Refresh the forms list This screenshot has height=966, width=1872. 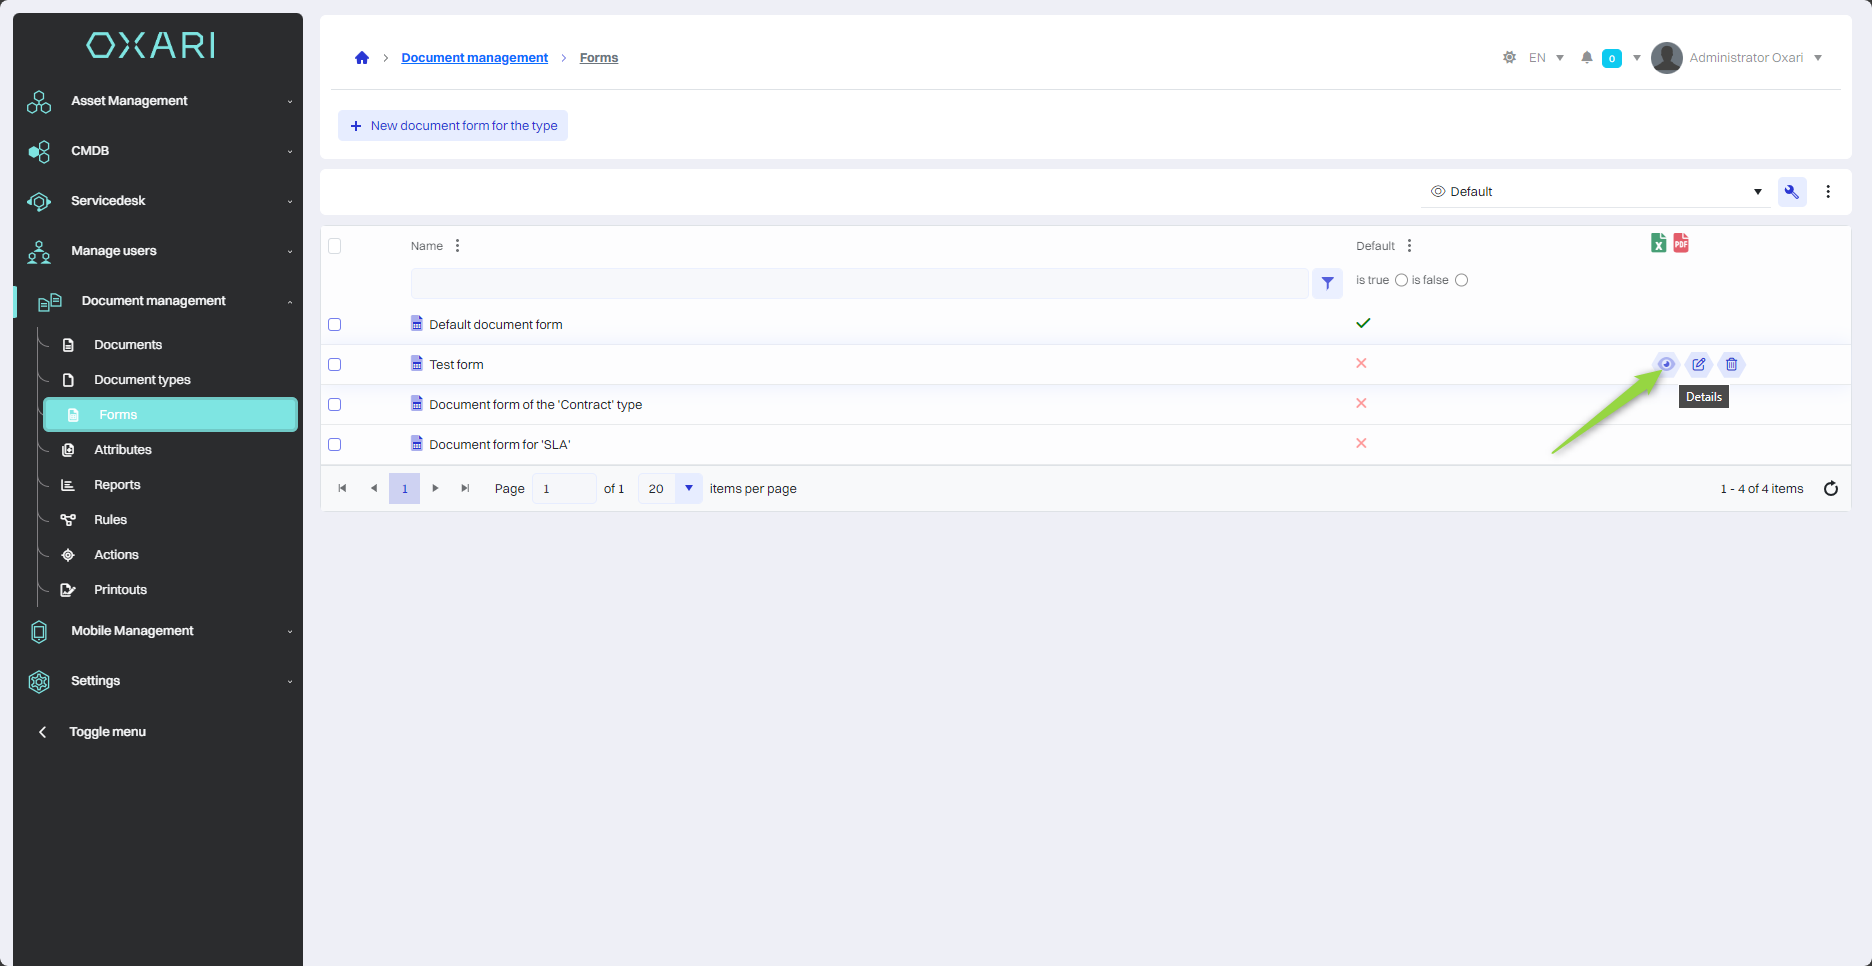point(1831,489)
